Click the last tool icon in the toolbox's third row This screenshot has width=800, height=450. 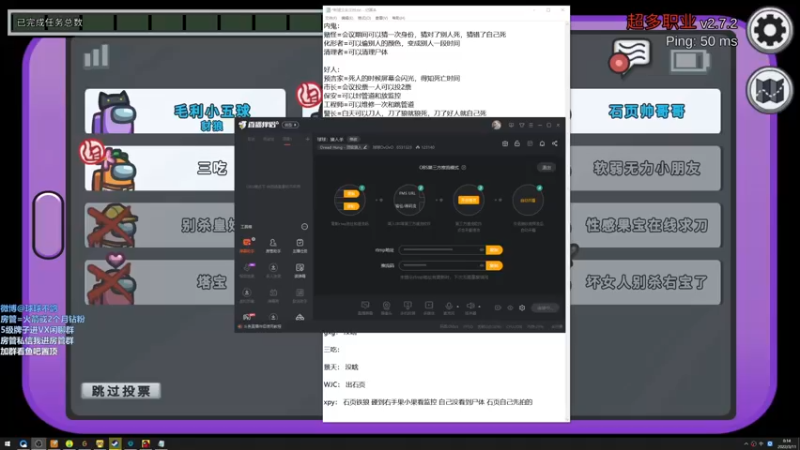coord(299,294)
